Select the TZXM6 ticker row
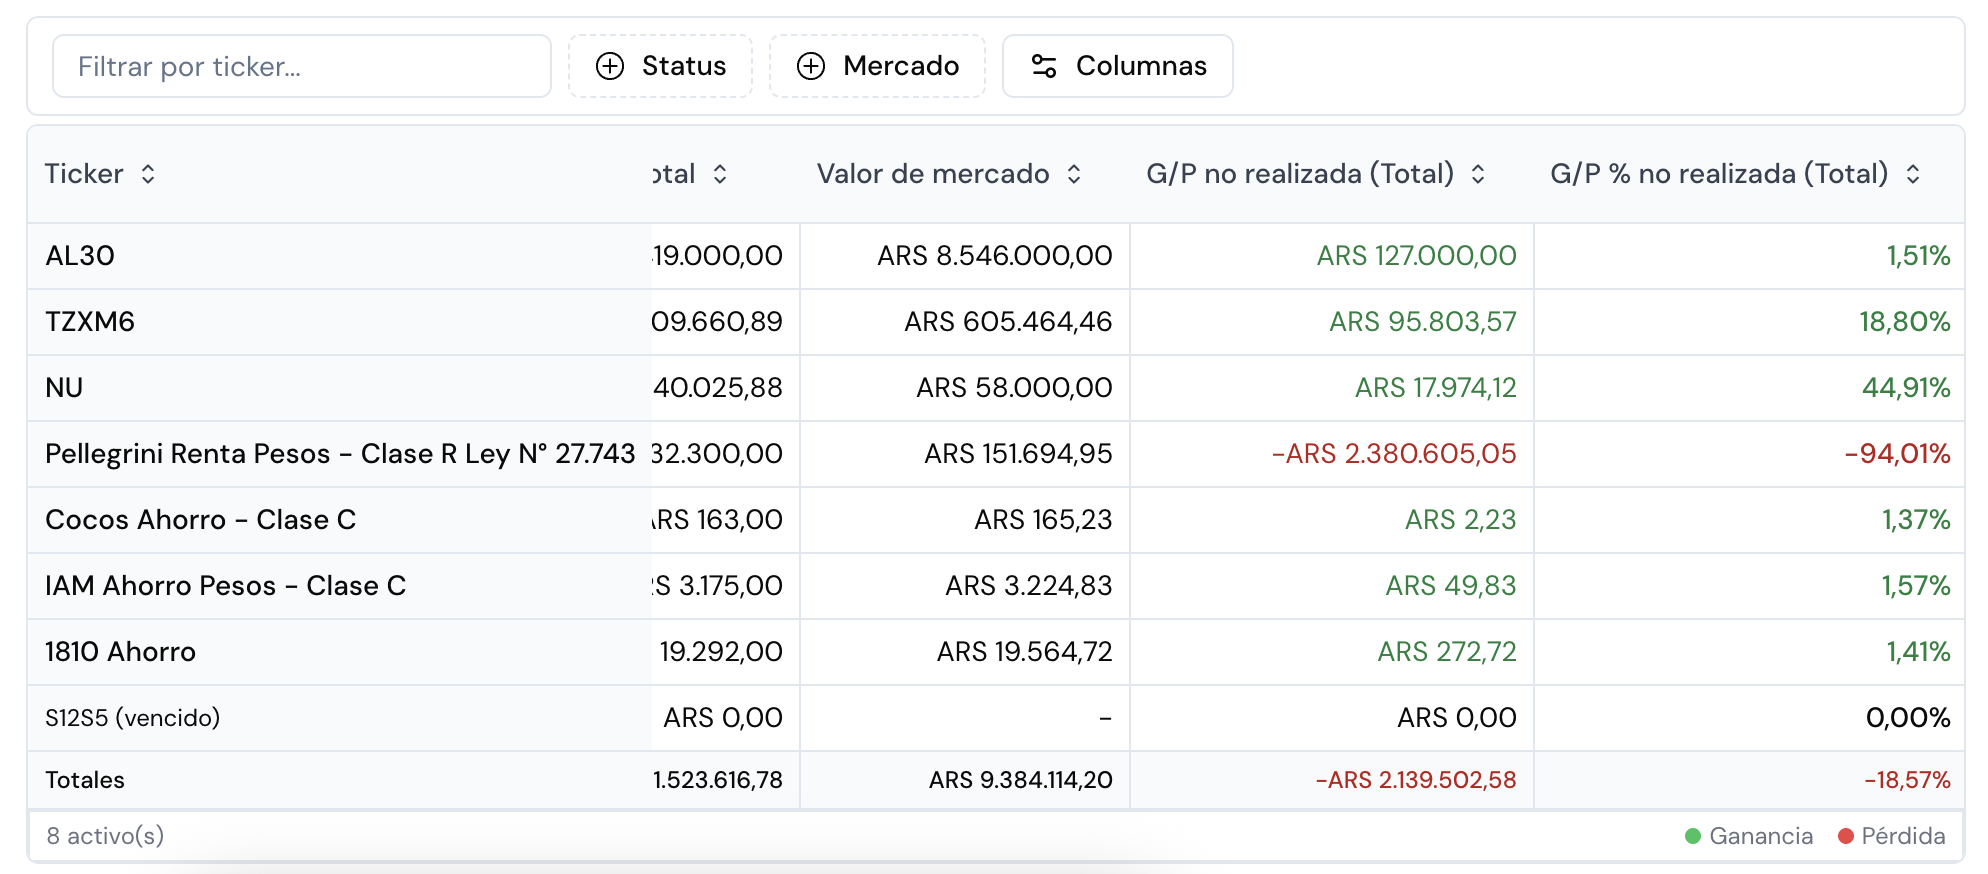This screenshot has height=874, width=1988. pos(90,322)
